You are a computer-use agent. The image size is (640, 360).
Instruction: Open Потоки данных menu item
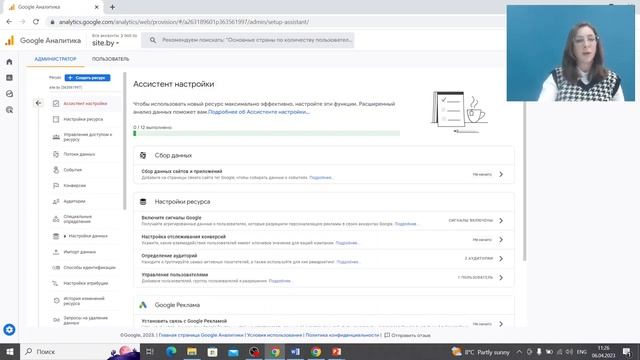pyautogui.click(x=79, y=154)
